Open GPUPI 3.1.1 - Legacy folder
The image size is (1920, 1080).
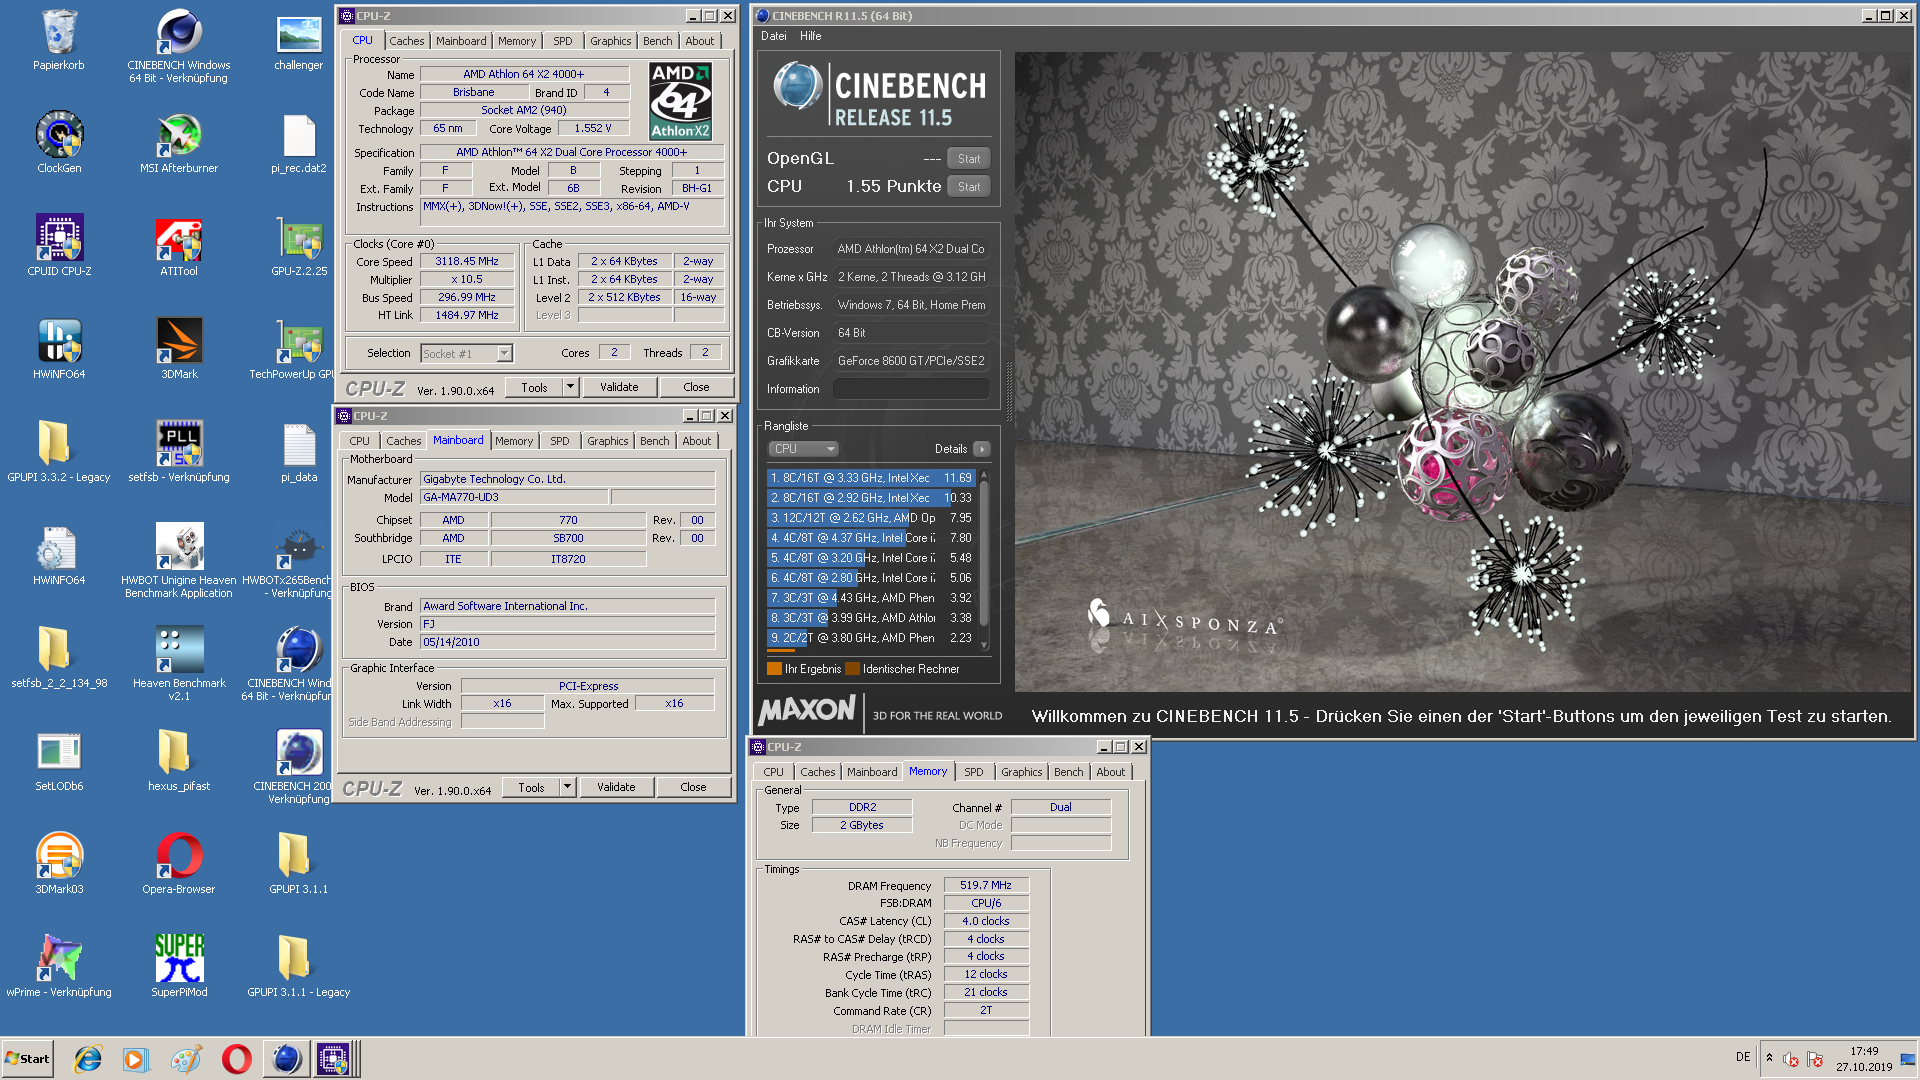tap(298, 967)
